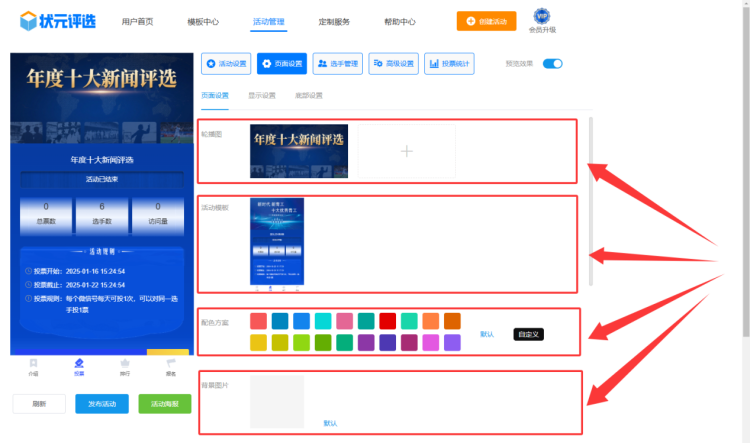Click the orange 创建活动 button

pos(486,21)
